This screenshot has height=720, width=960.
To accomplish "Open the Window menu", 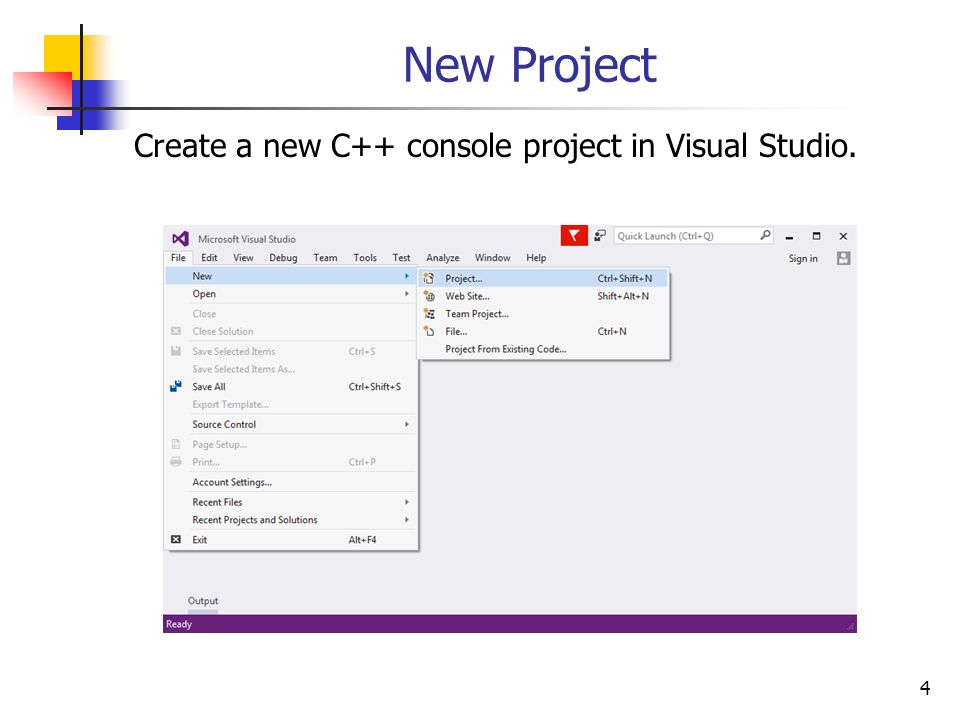I will coord(493,258).
